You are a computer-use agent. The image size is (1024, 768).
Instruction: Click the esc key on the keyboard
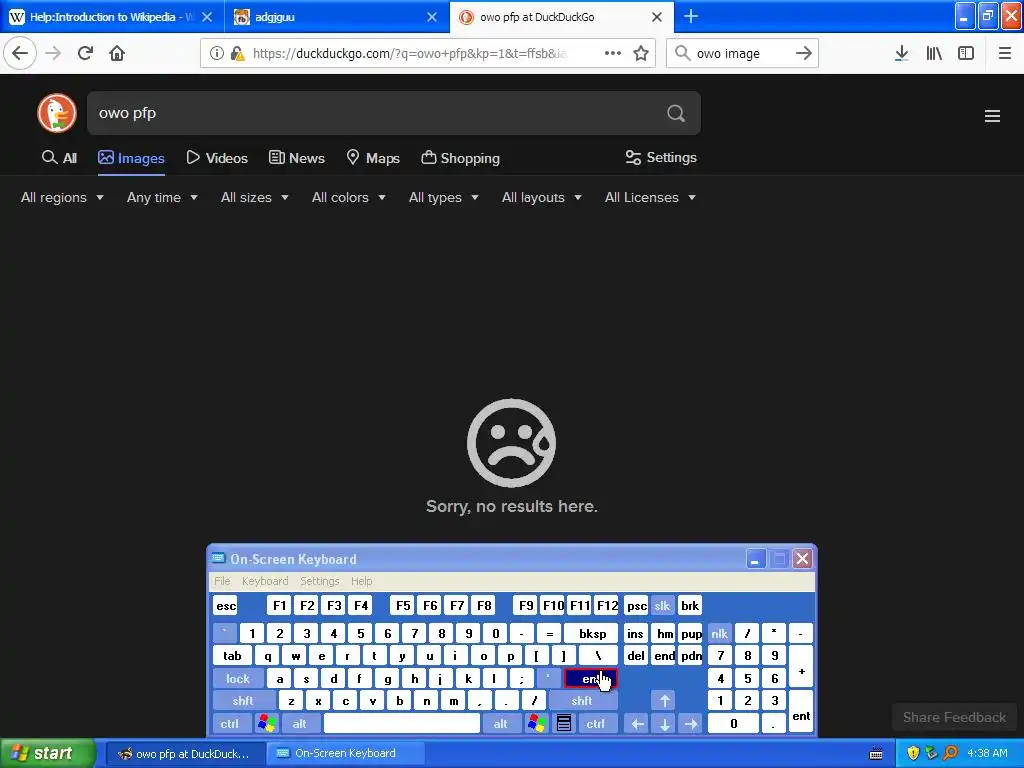point(226,606)
